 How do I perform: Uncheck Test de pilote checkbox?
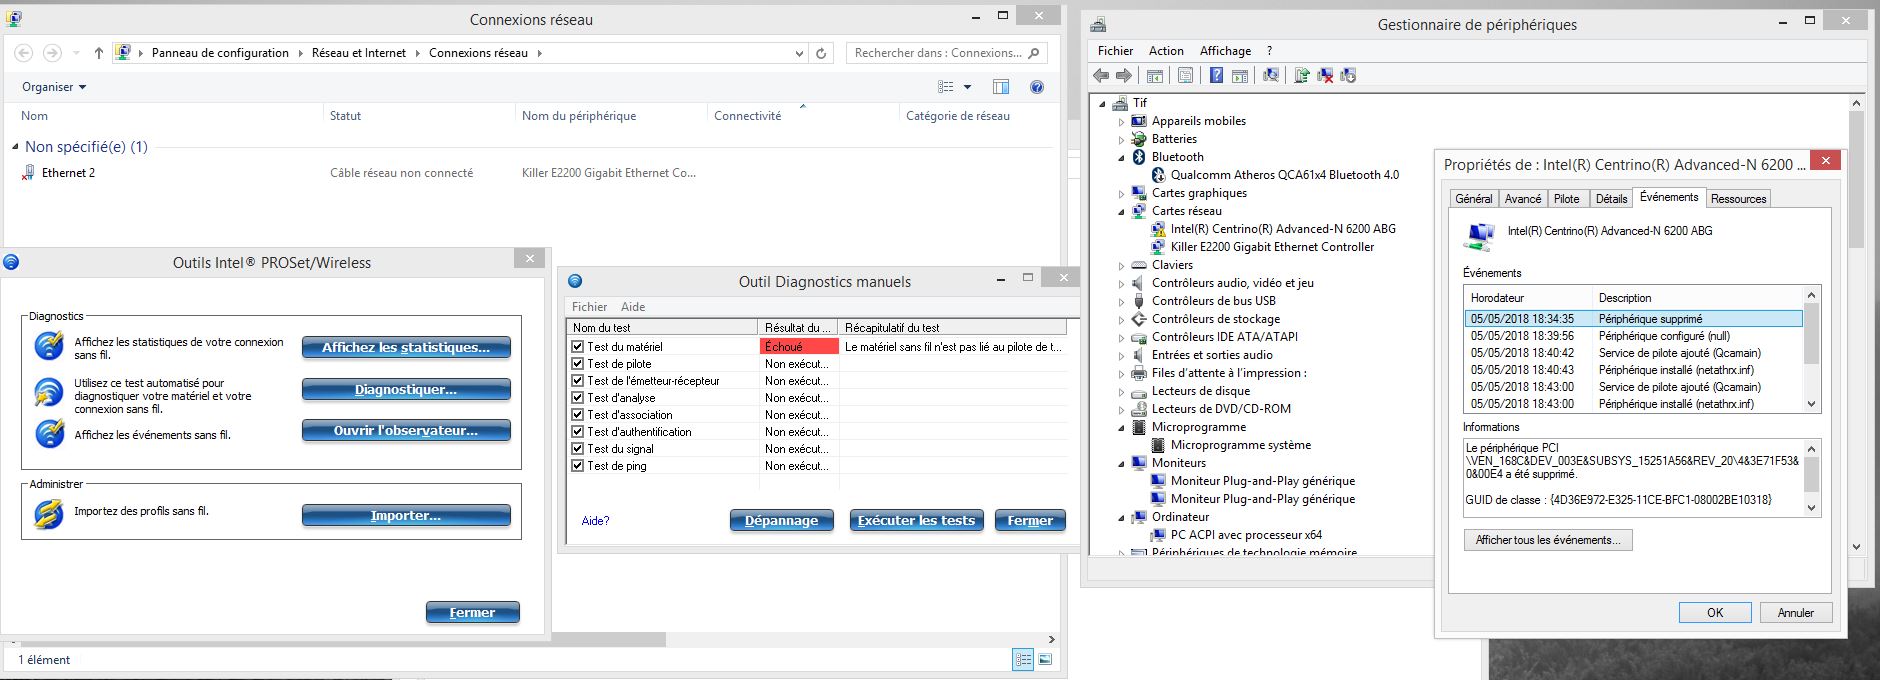[577, 364]
